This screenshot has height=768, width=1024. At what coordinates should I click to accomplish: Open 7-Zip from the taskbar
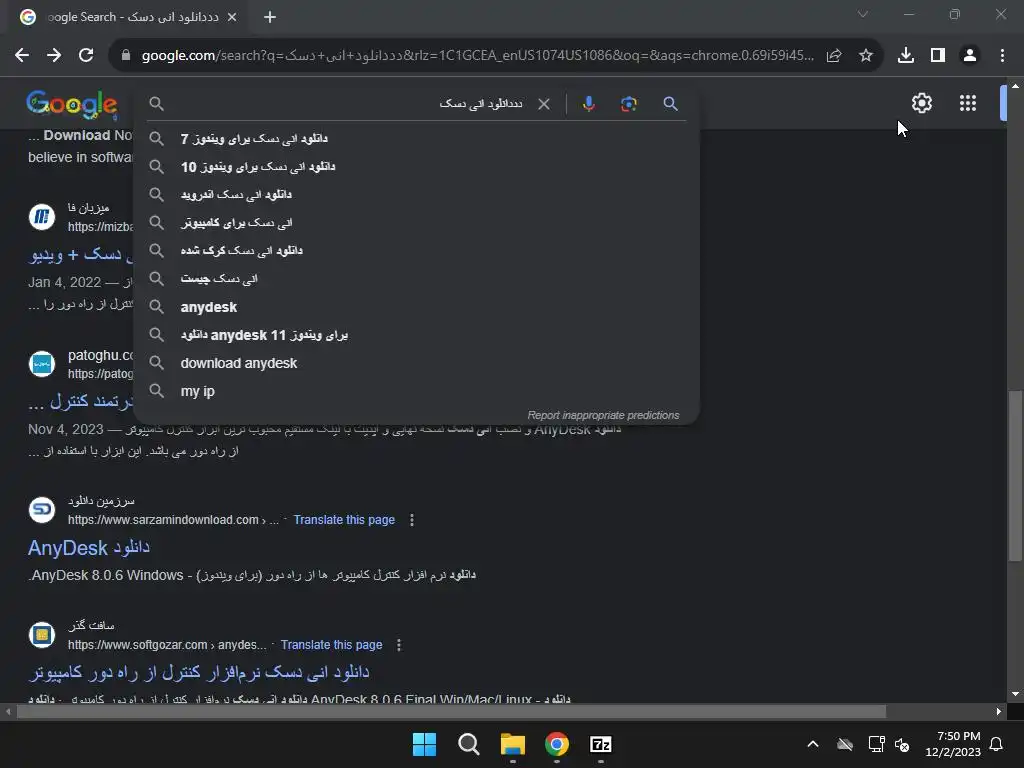point(601,744)
